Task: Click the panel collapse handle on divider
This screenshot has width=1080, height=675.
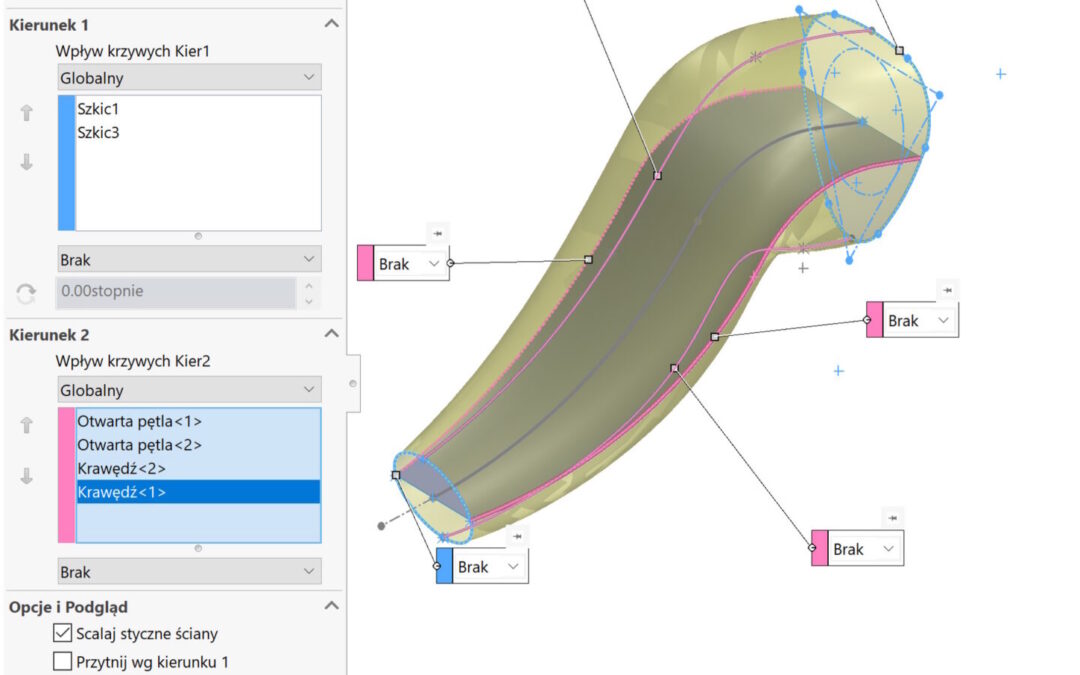Action: 353,383
